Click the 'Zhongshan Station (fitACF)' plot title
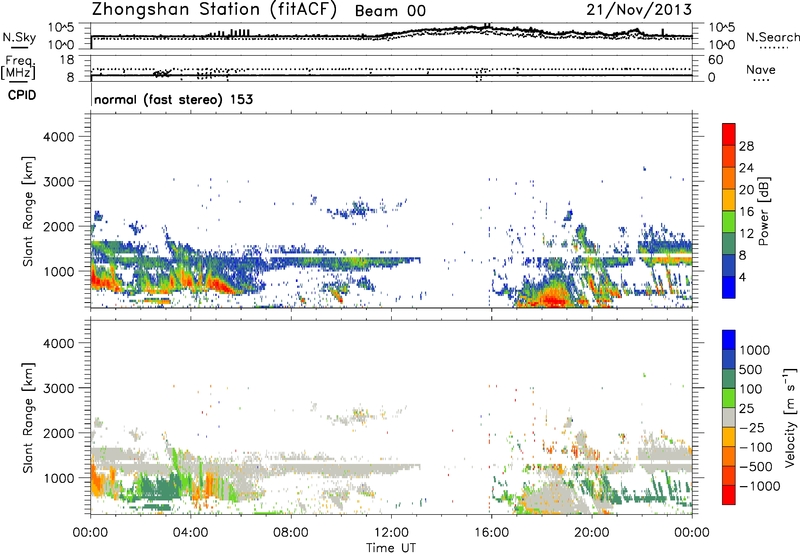This screenshot has height=554, width=800. pos(214,9)
